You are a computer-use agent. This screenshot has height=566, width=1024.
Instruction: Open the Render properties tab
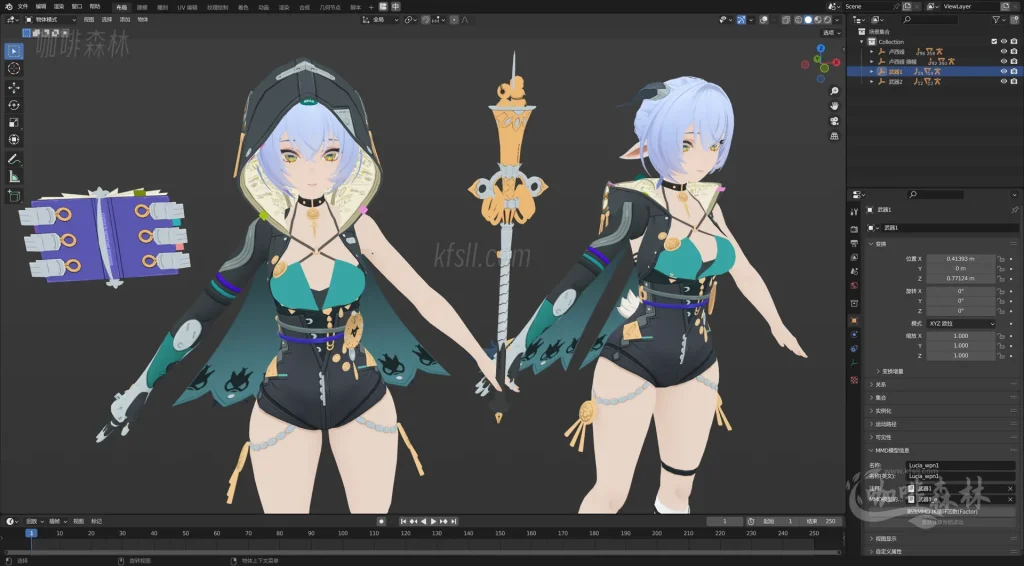click(854, 229)
